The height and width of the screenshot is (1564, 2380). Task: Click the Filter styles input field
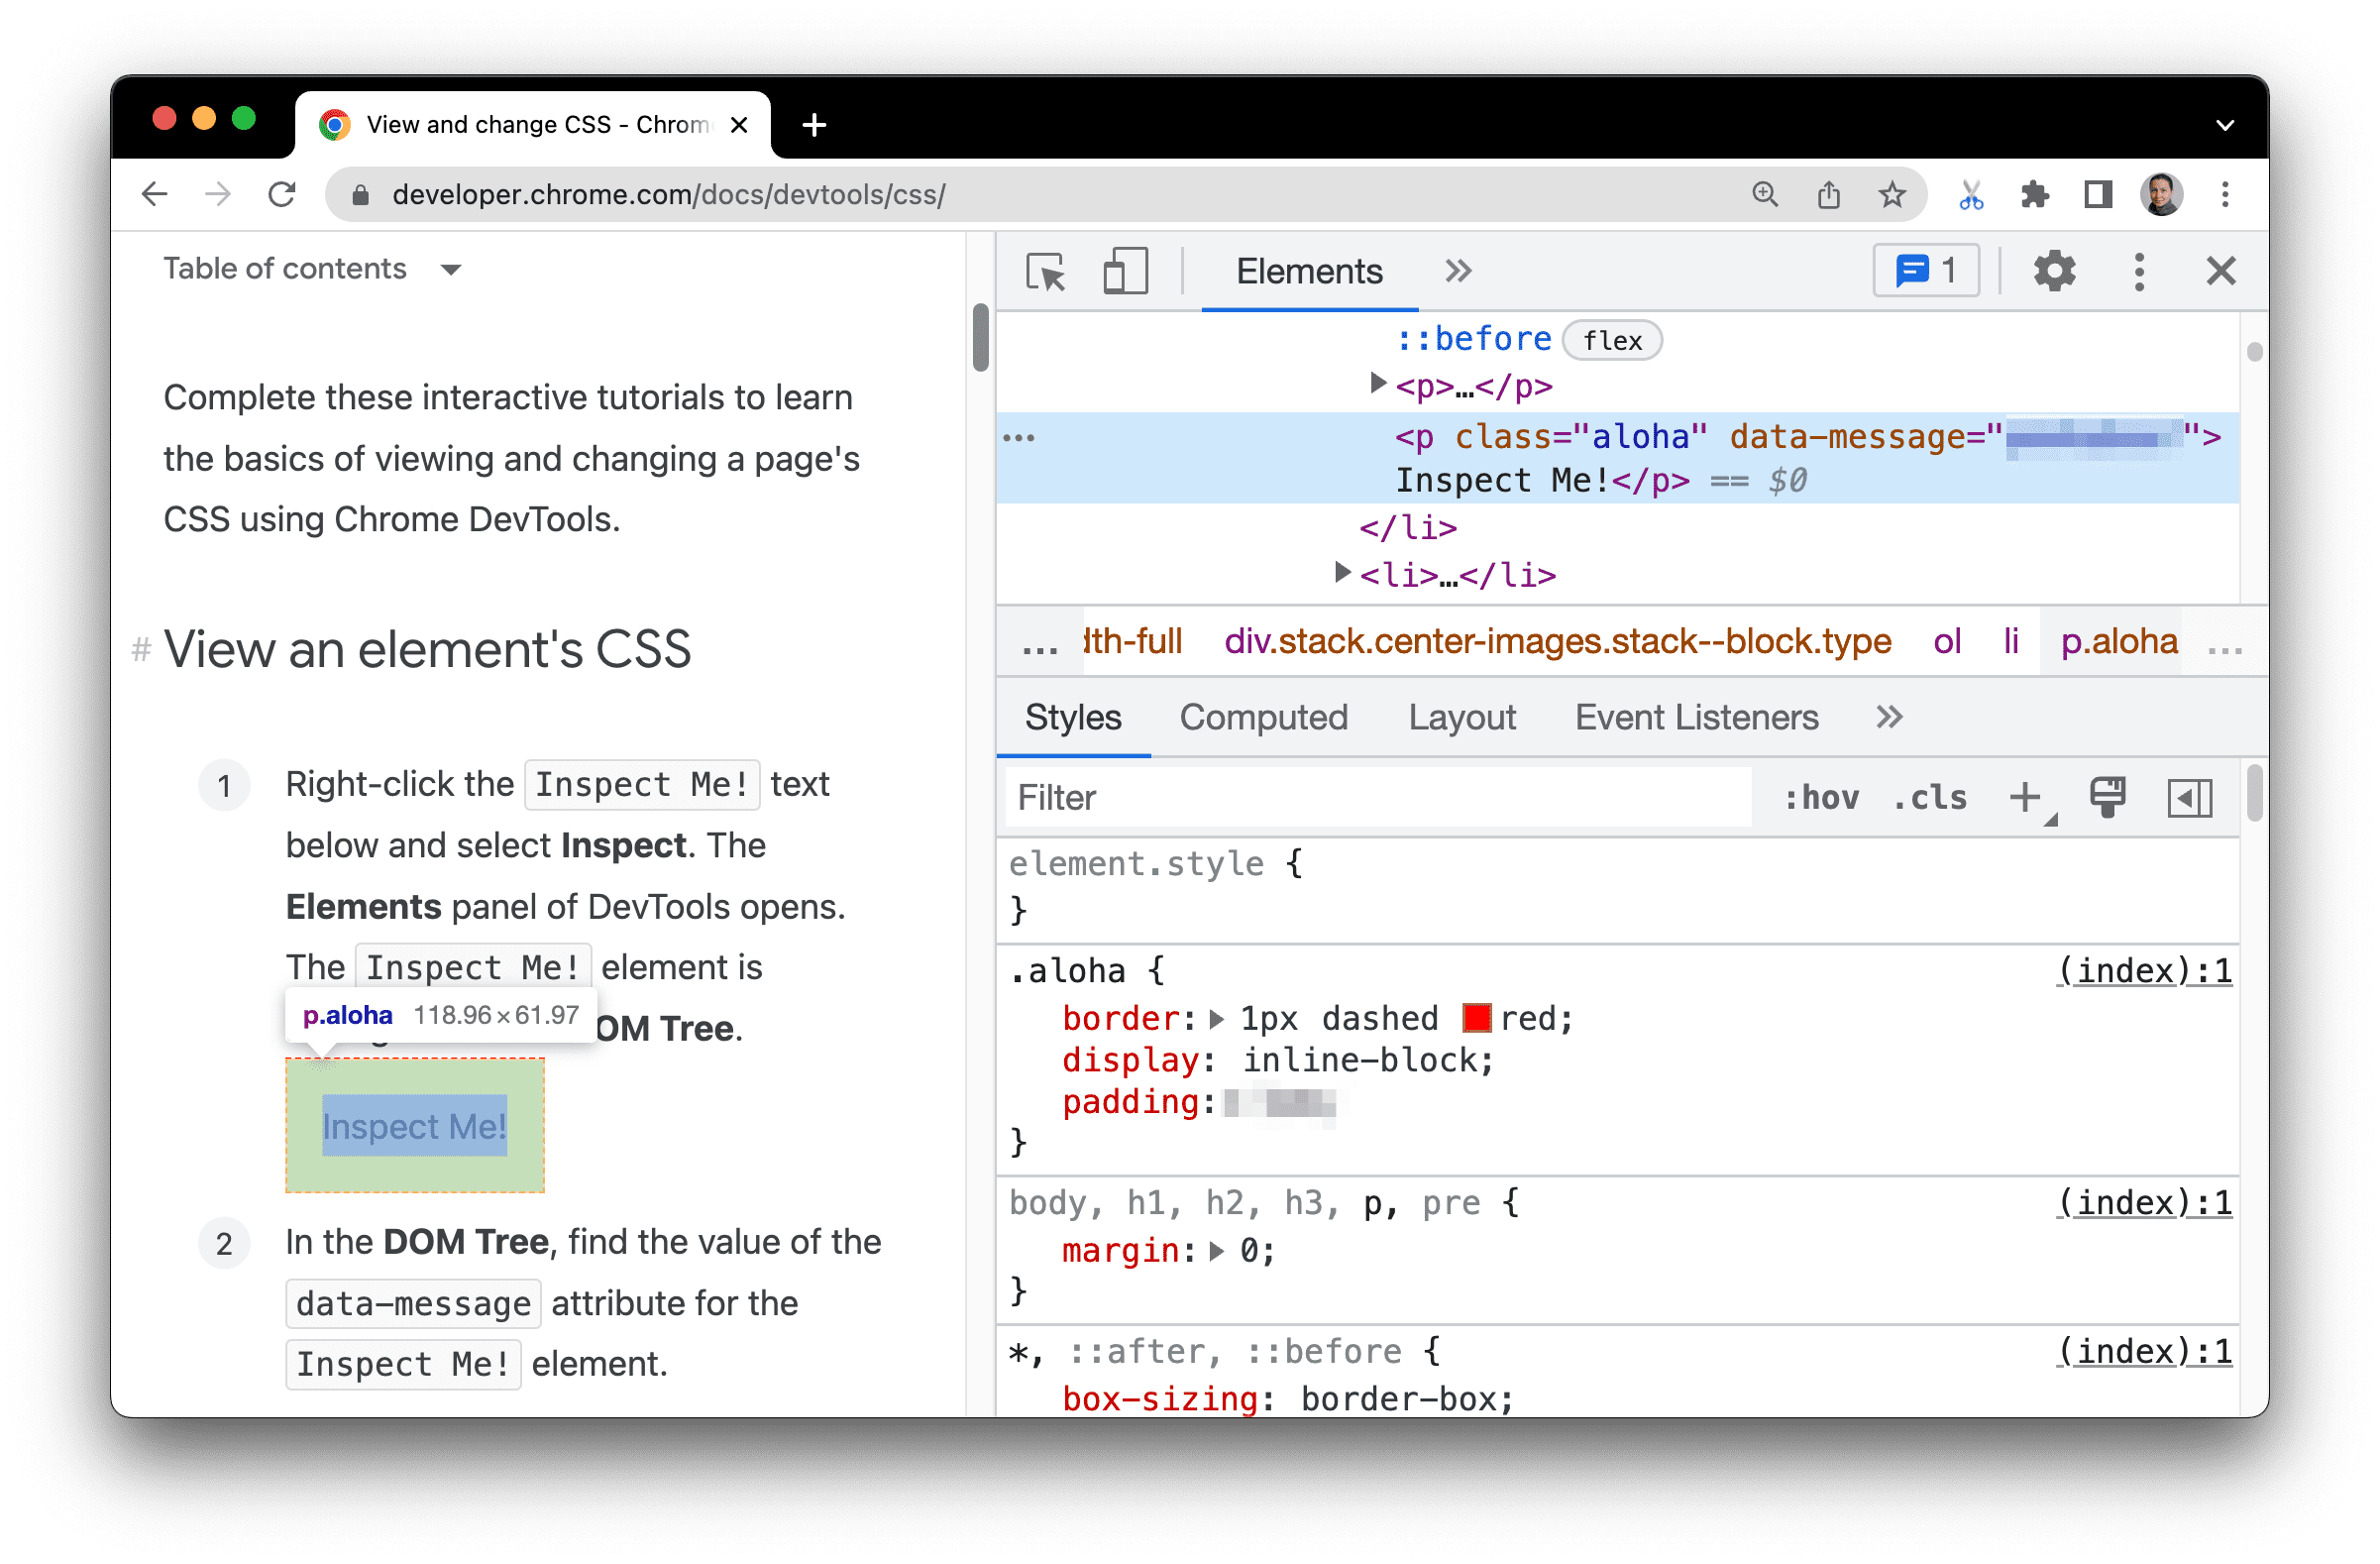1378,798
